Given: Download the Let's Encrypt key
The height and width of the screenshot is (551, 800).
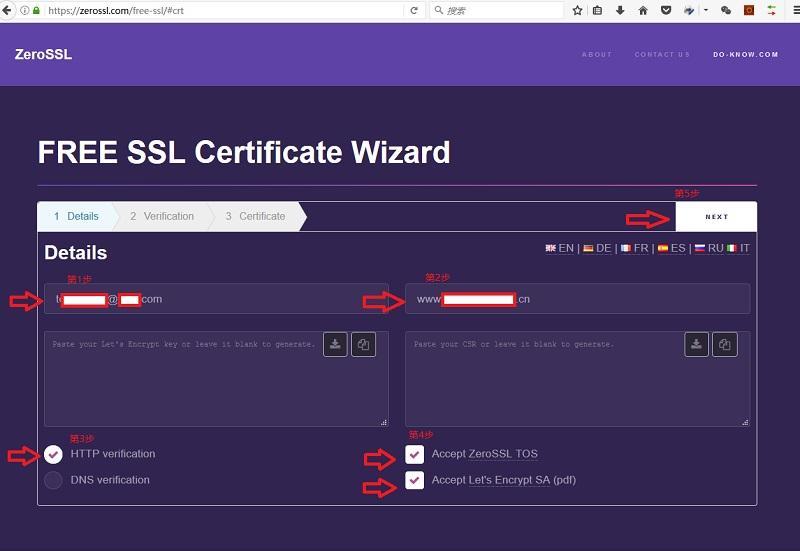Looking at the screenshot, I should 335,344.
